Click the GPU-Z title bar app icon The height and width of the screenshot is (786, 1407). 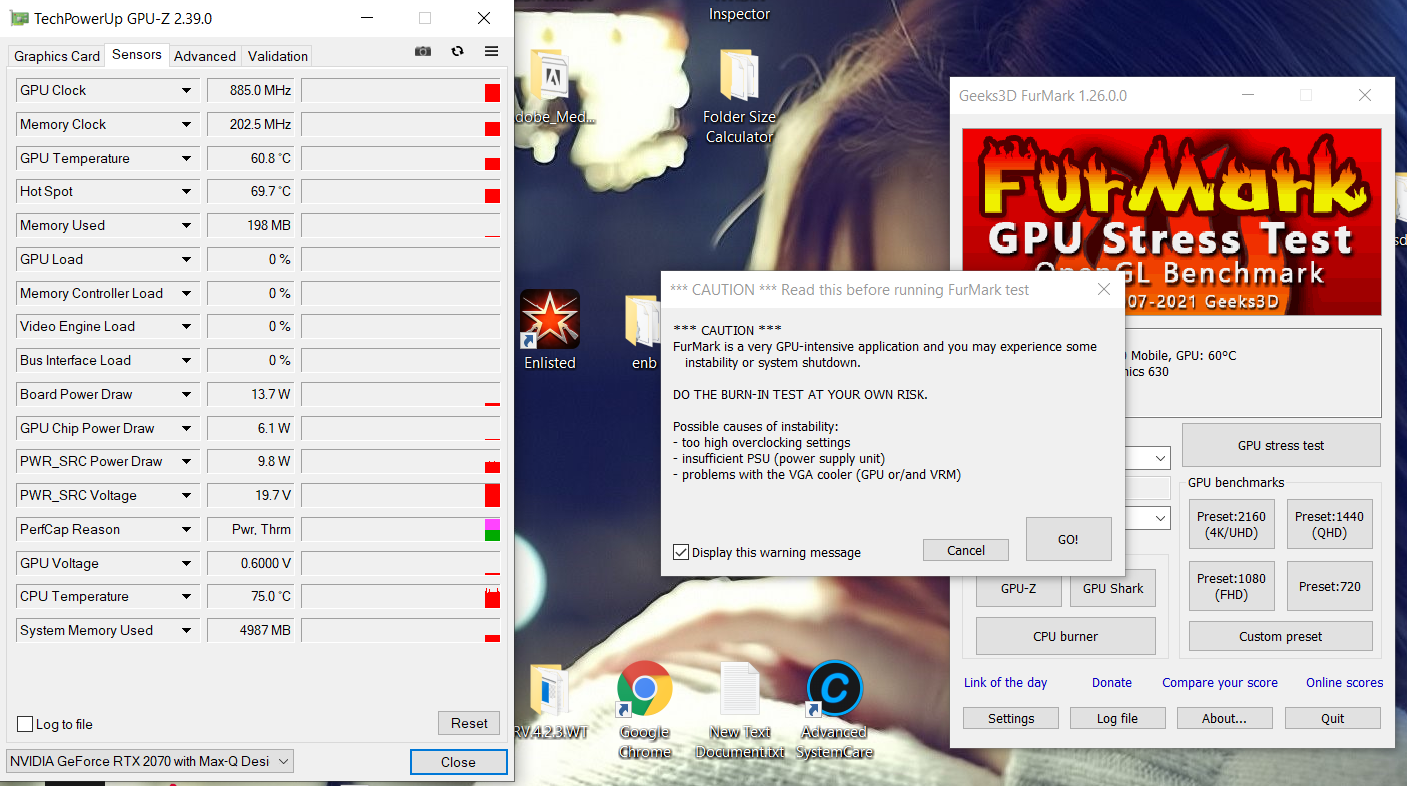[x=17, y=18]
